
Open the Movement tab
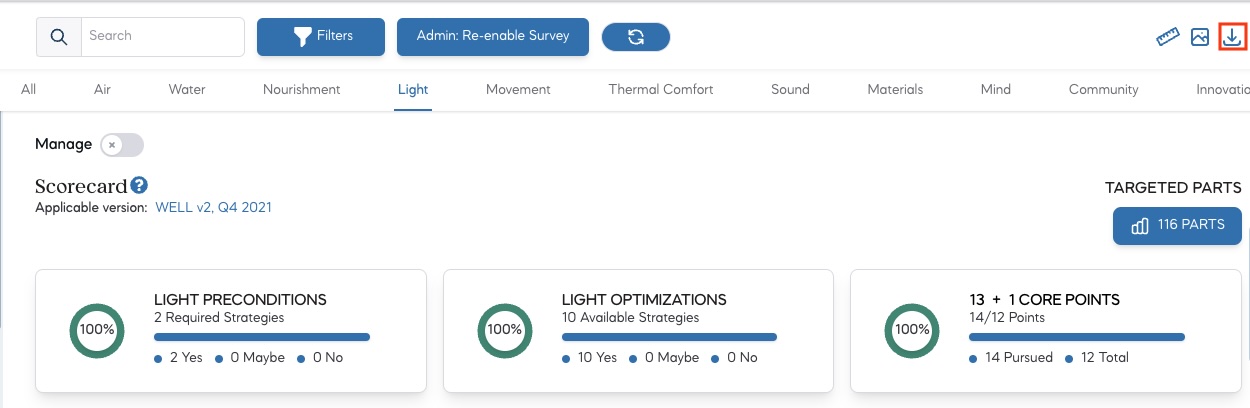pyautogui.click(x=518, y=89)
